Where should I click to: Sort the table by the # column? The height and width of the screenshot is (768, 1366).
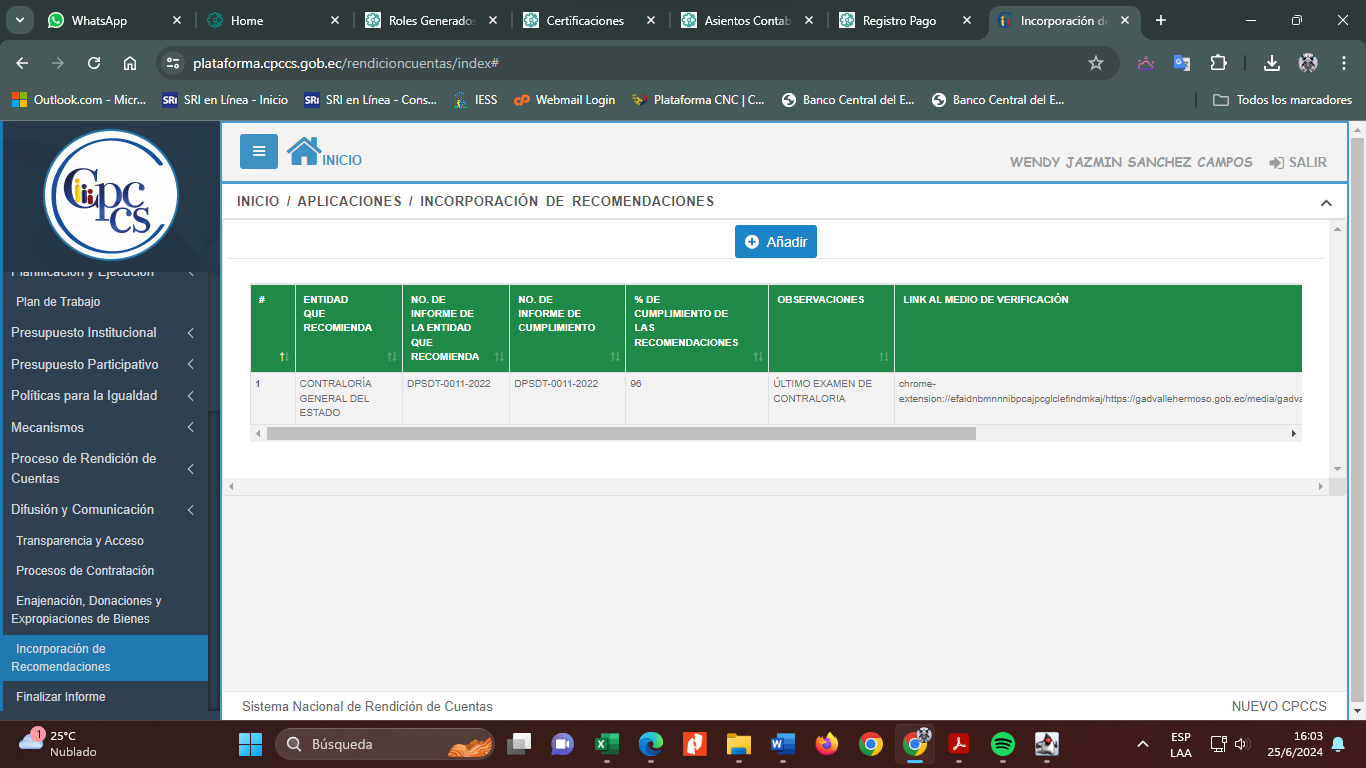[284, 356]
